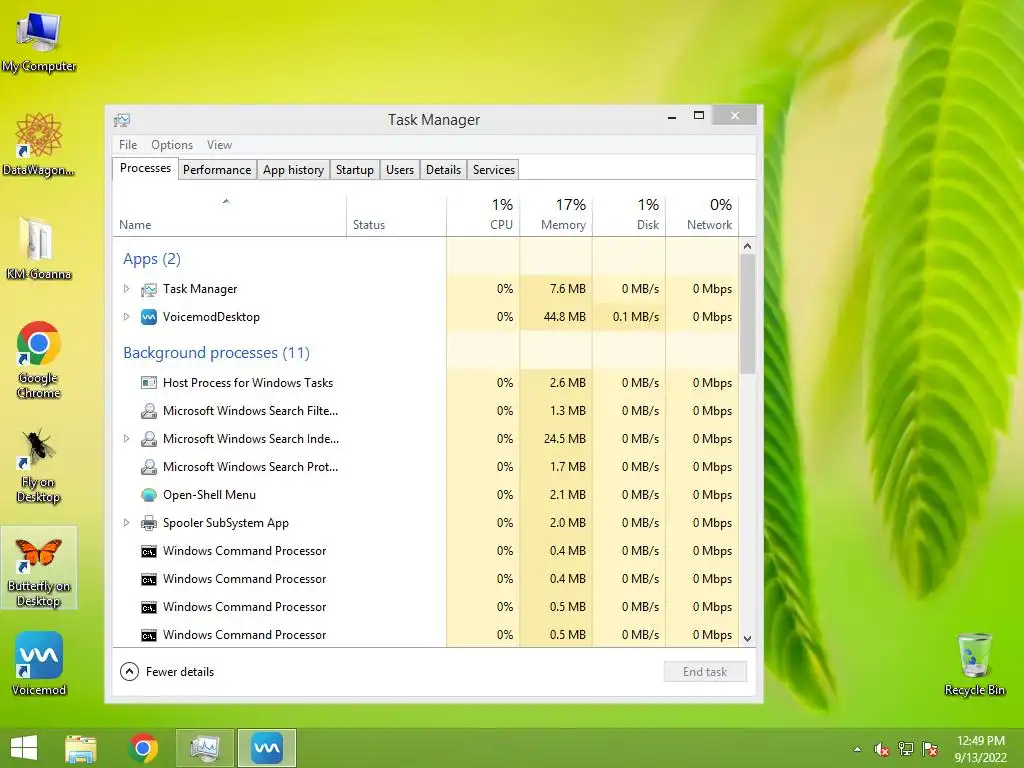Switch to the Users tab
The width and height of the screenshot is (1024, 768).
click(400, 170)
